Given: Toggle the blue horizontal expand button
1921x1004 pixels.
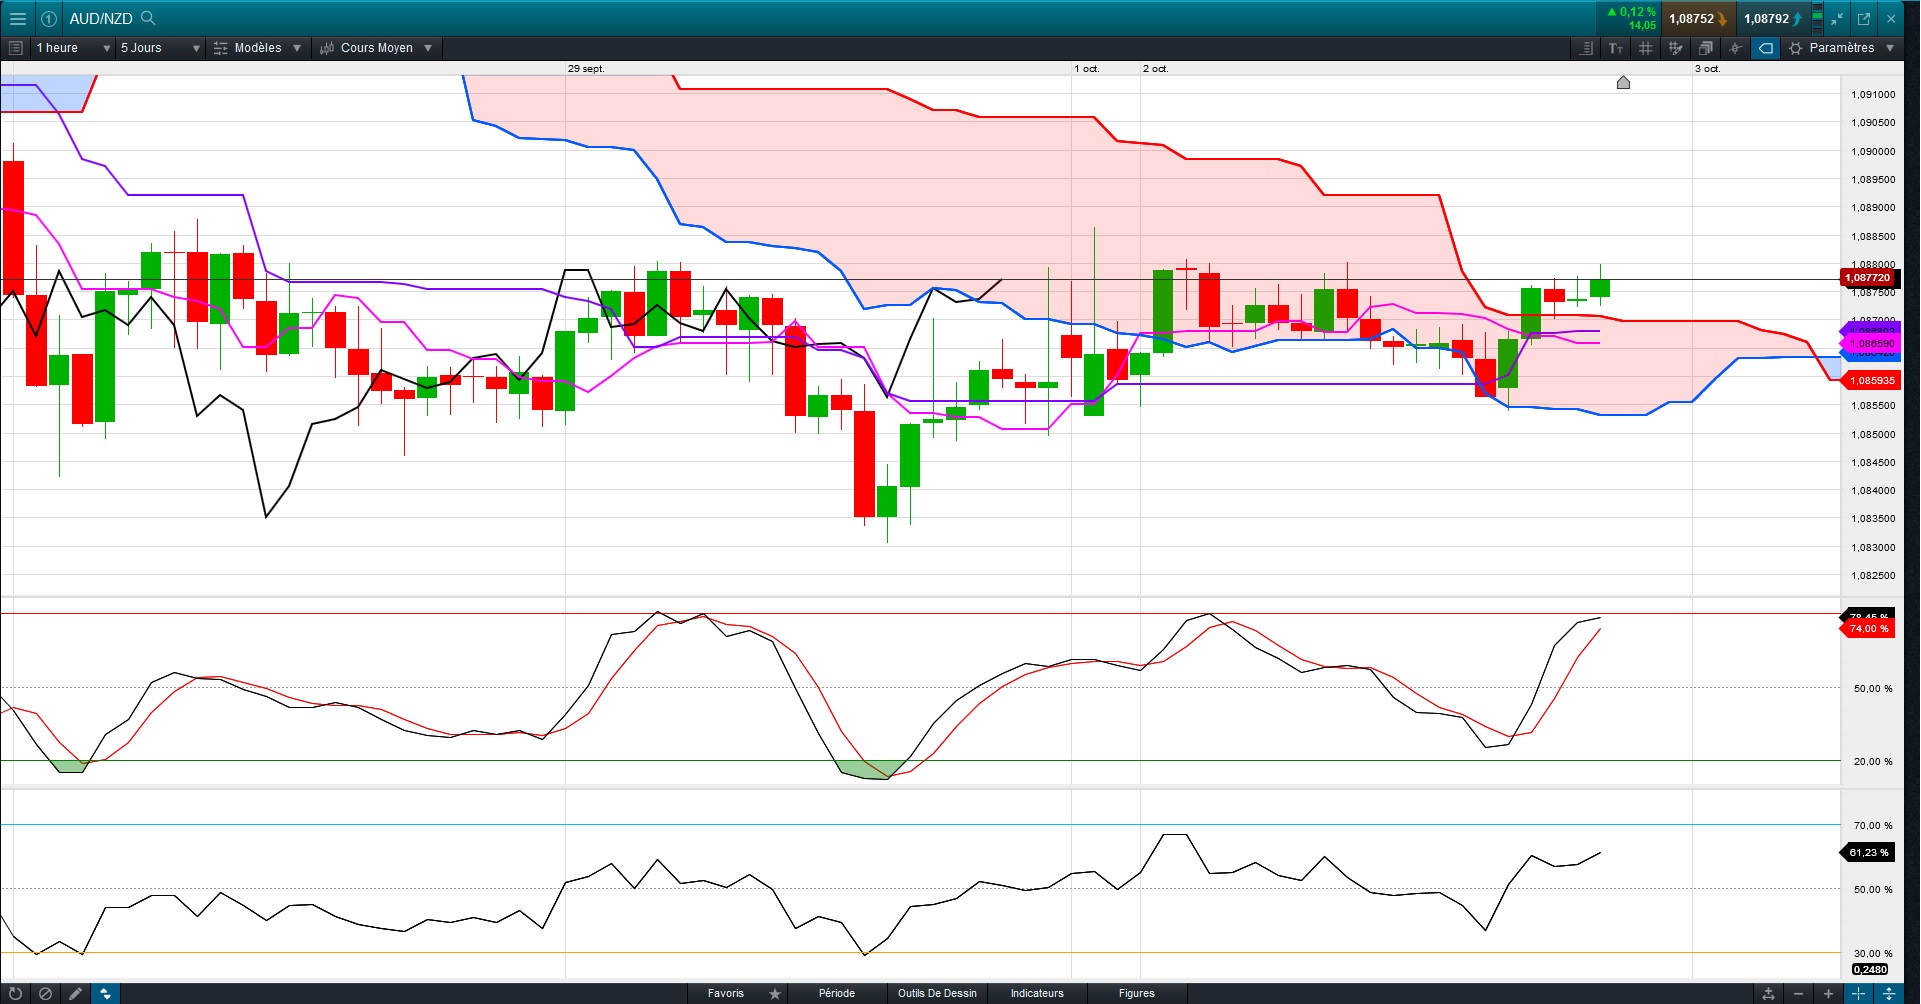Looking at the screenshot, I should click(1858, 993).
